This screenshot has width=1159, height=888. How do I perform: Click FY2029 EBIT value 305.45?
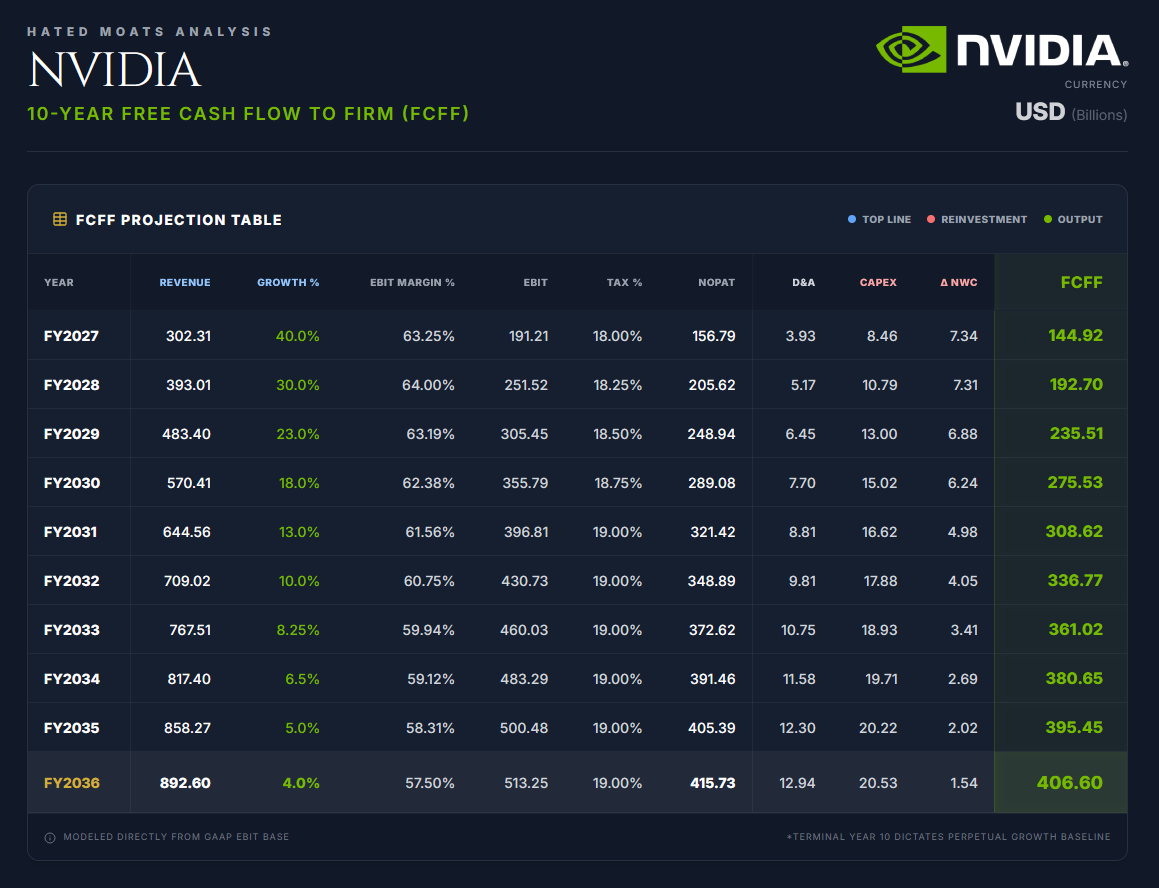524,434
